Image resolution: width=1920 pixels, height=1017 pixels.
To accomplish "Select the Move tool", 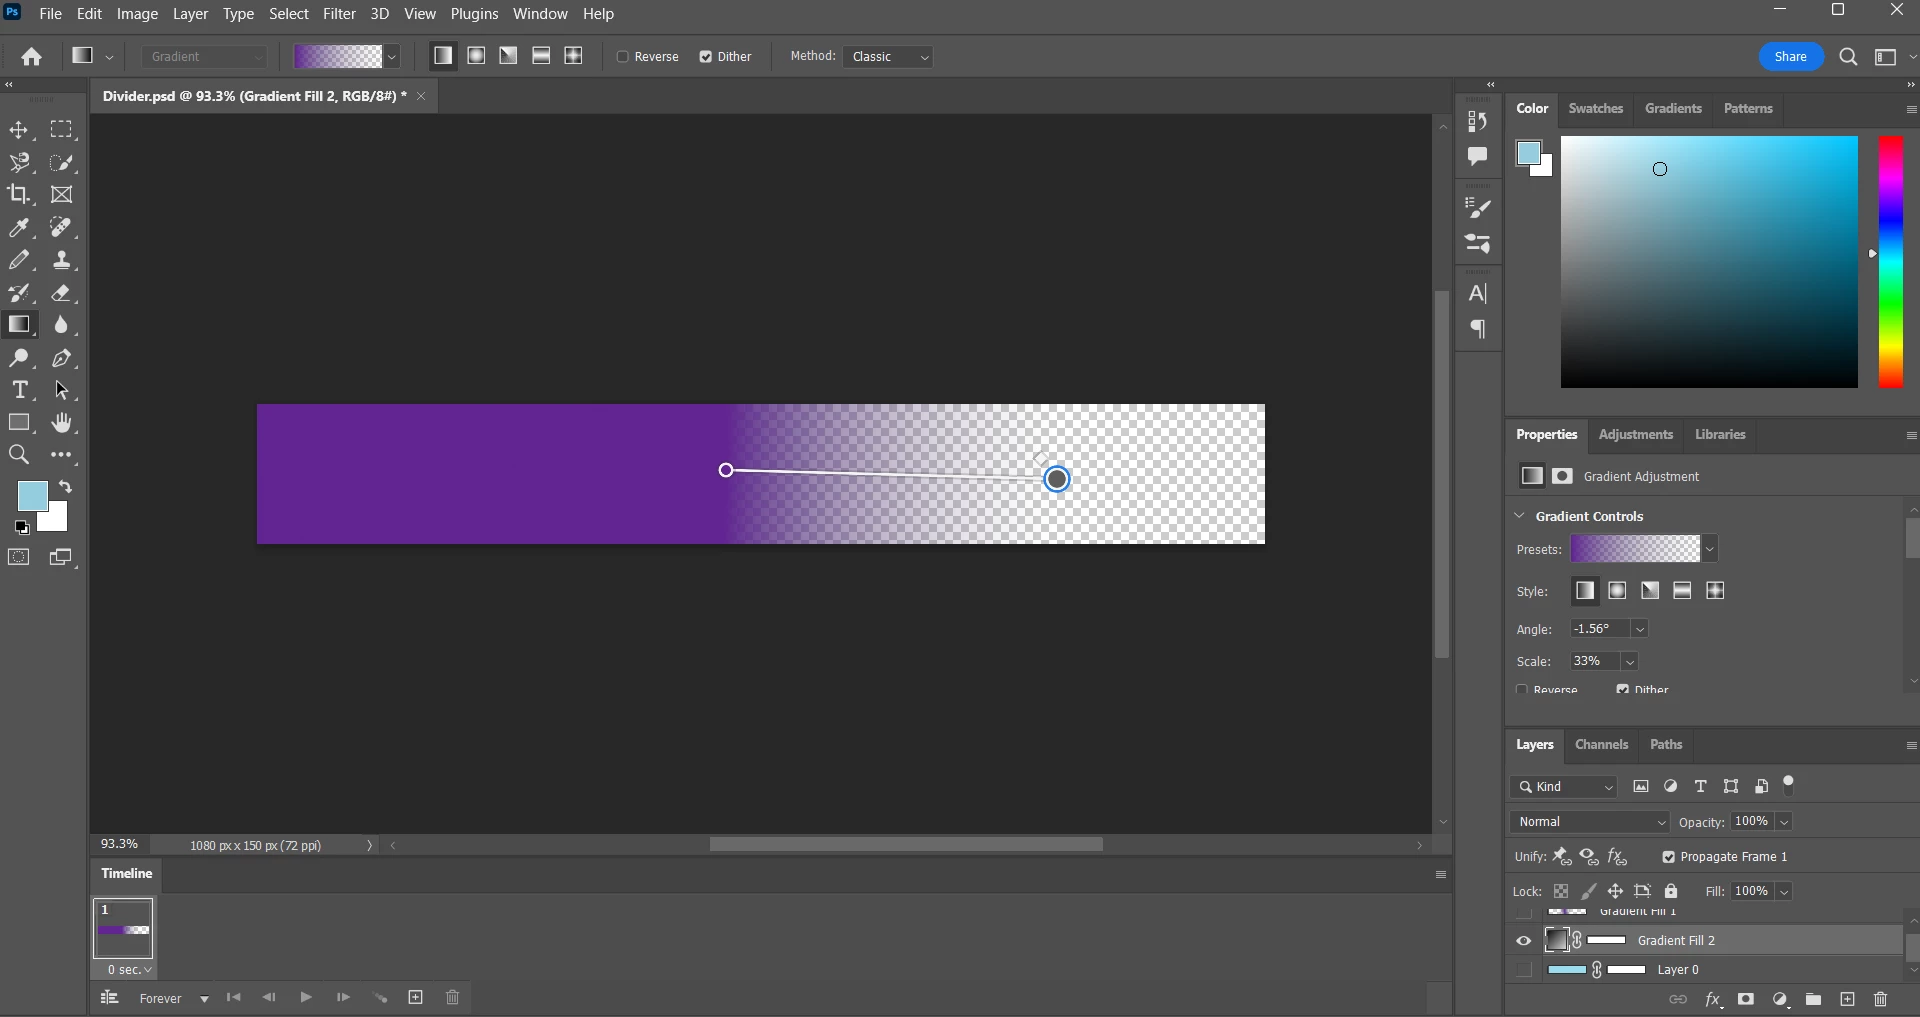I will 19,130.
